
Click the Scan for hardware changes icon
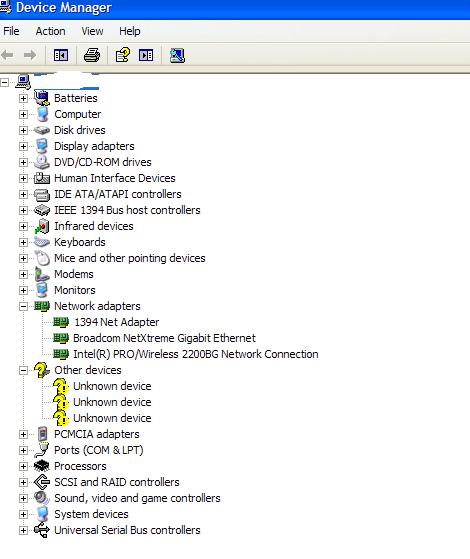tap(177, 55)
